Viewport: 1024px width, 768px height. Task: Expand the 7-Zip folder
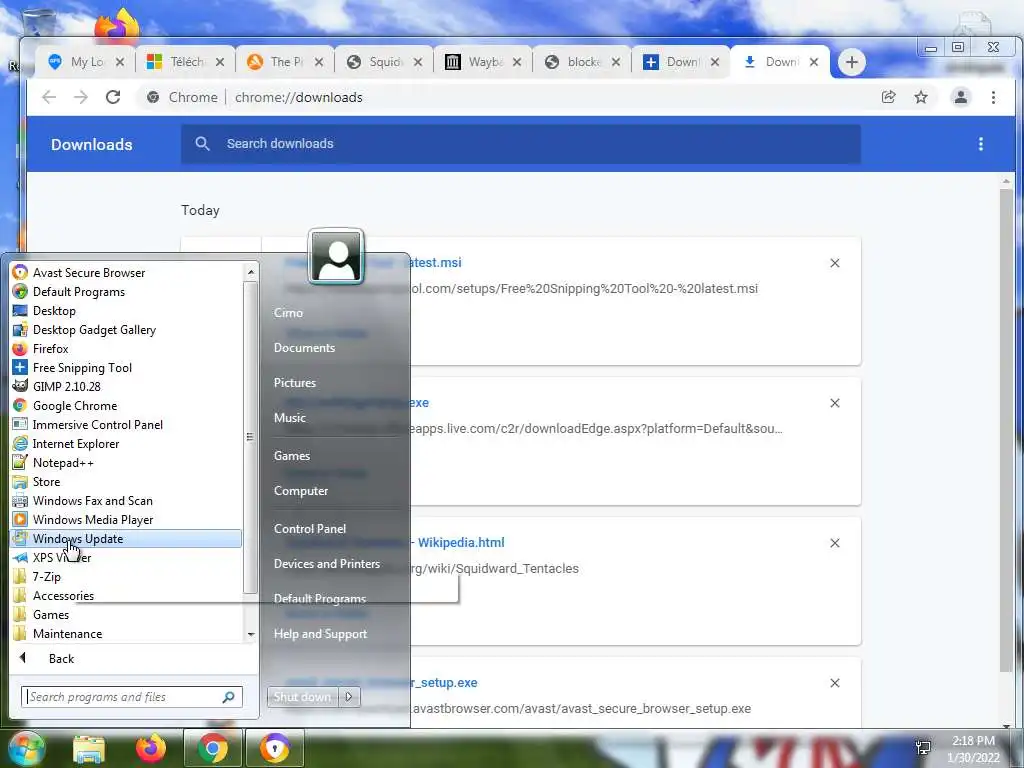(x=46, y=577)
